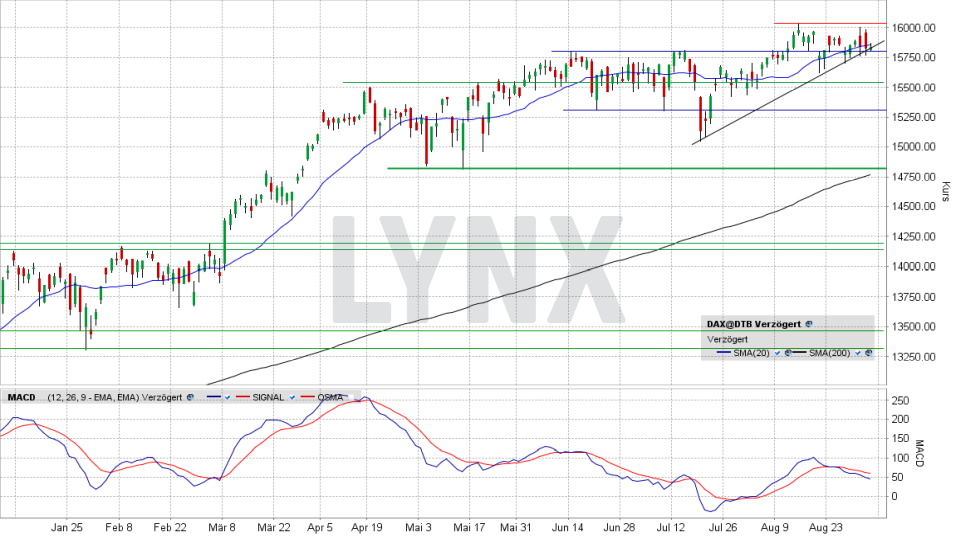This screenshot has height=540, width=960.
Task: Click the (12, 26, 9 - EMA, EMA) parameters text
Action: click(x=94, y=397)
